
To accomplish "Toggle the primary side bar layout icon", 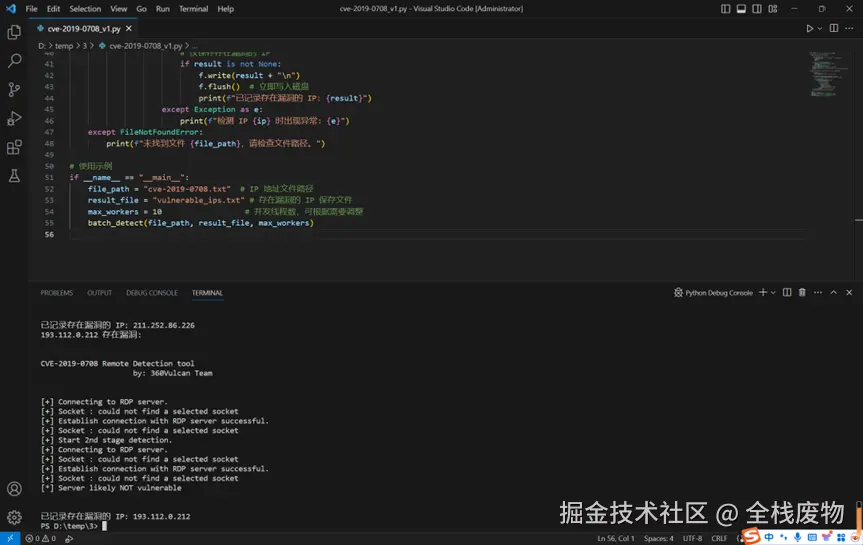I will coord(725,9).
